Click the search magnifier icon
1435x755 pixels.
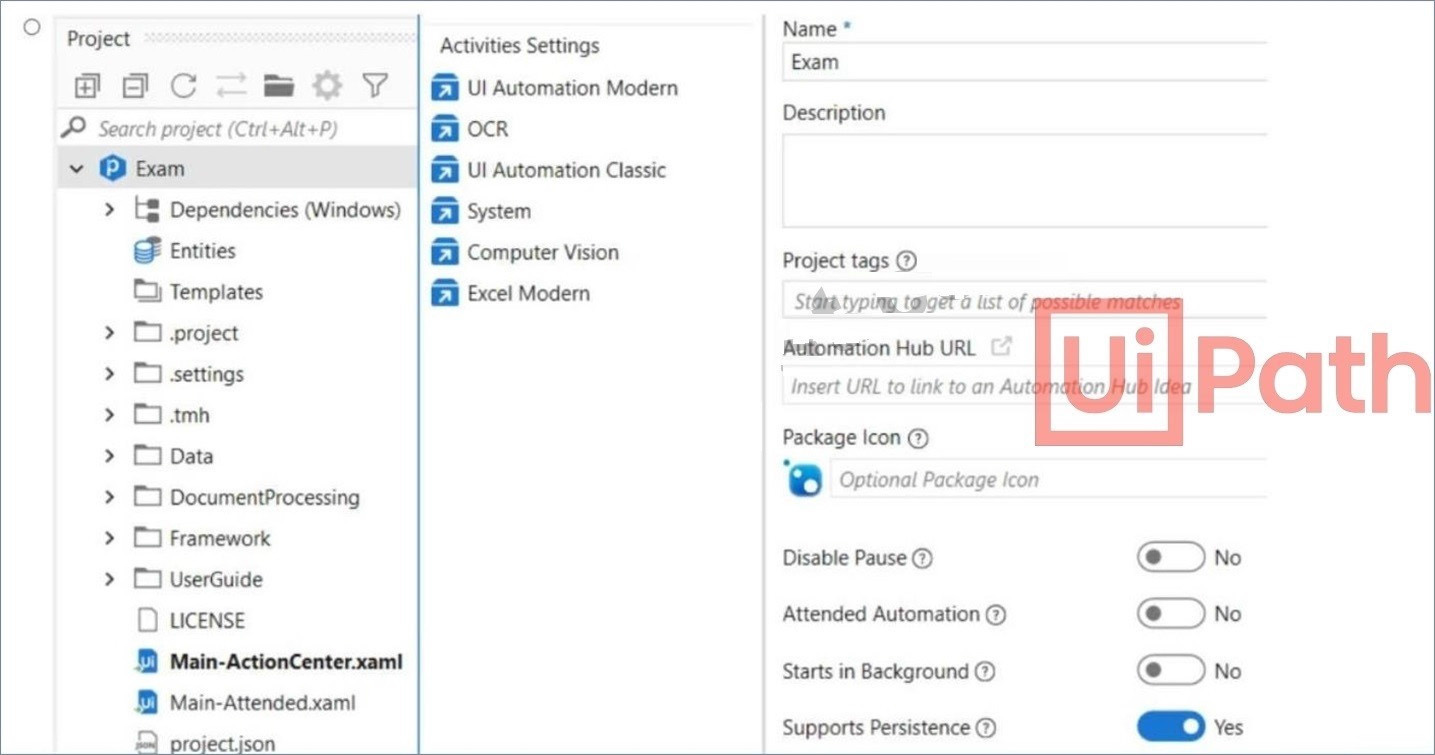tap(74, 128)
